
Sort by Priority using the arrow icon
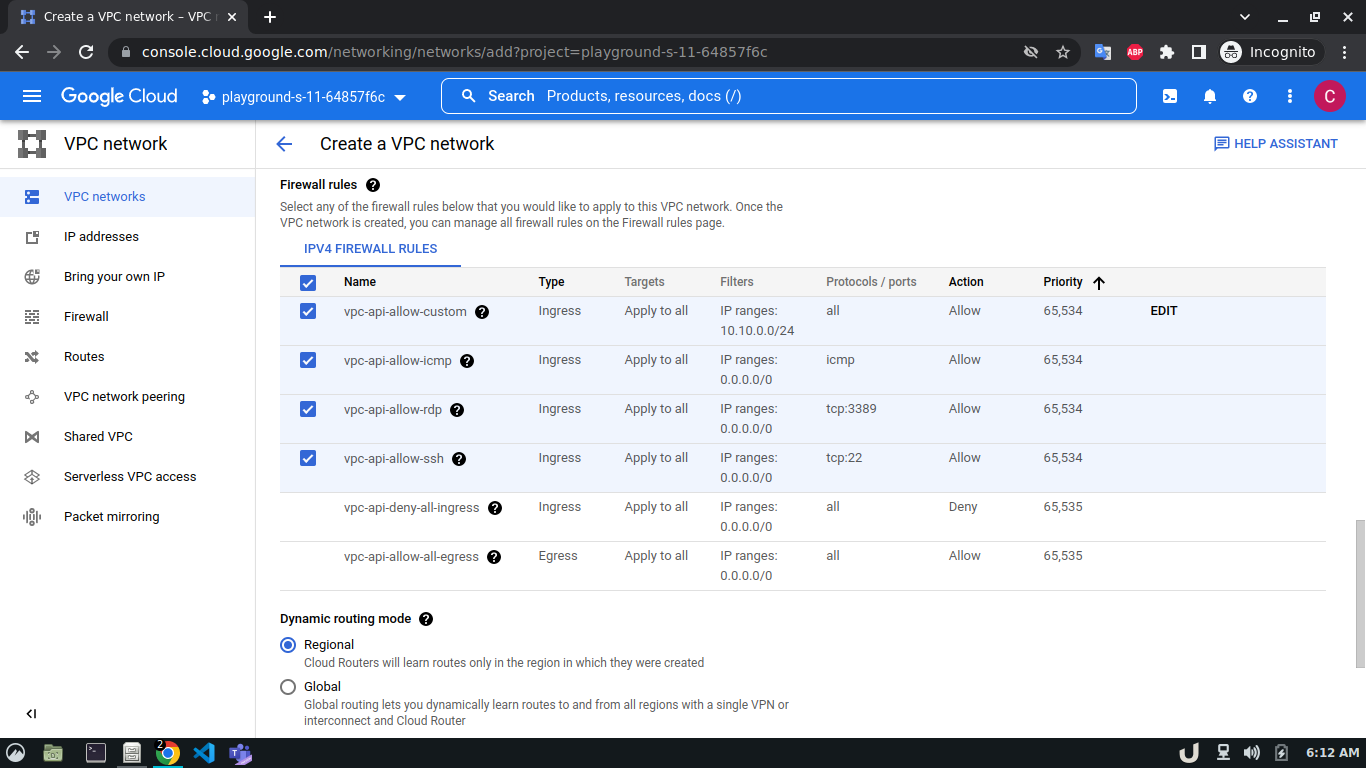[1099, 283]
